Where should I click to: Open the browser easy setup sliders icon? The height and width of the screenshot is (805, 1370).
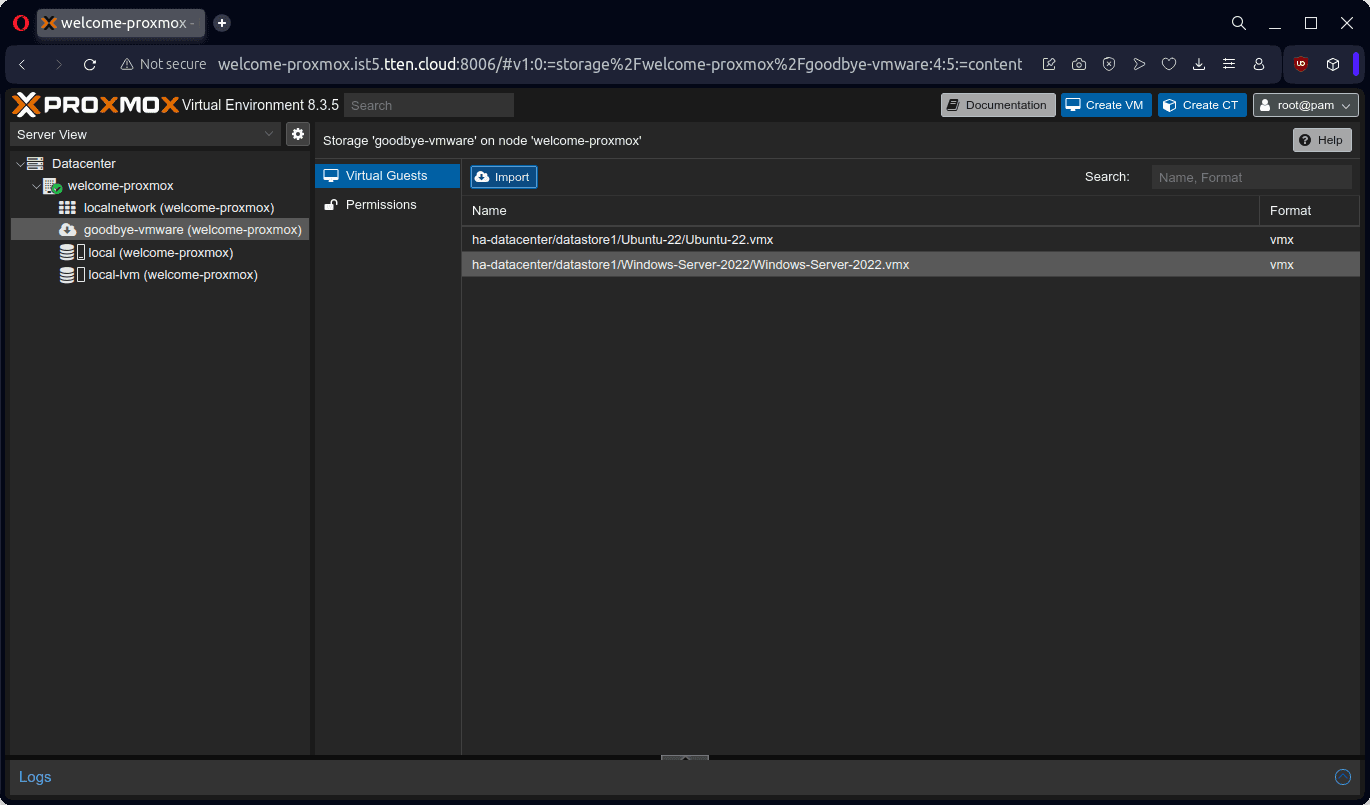tap(1229, 64)
